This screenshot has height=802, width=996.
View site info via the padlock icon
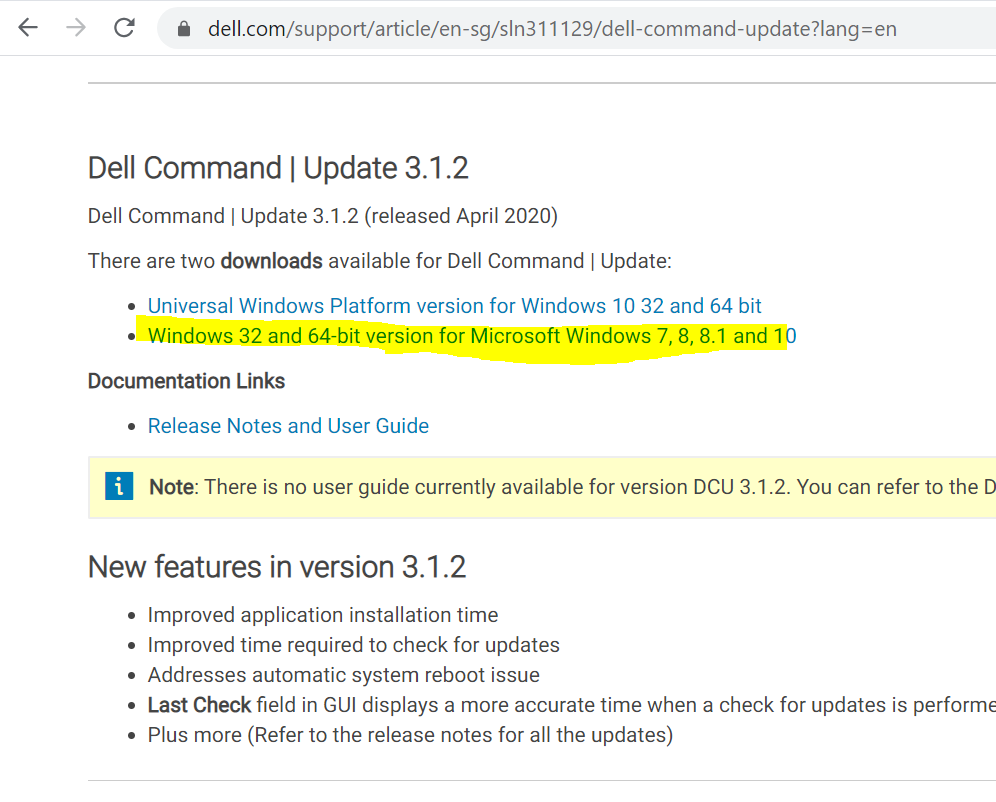pyautogui.click(x=183, y=29)
